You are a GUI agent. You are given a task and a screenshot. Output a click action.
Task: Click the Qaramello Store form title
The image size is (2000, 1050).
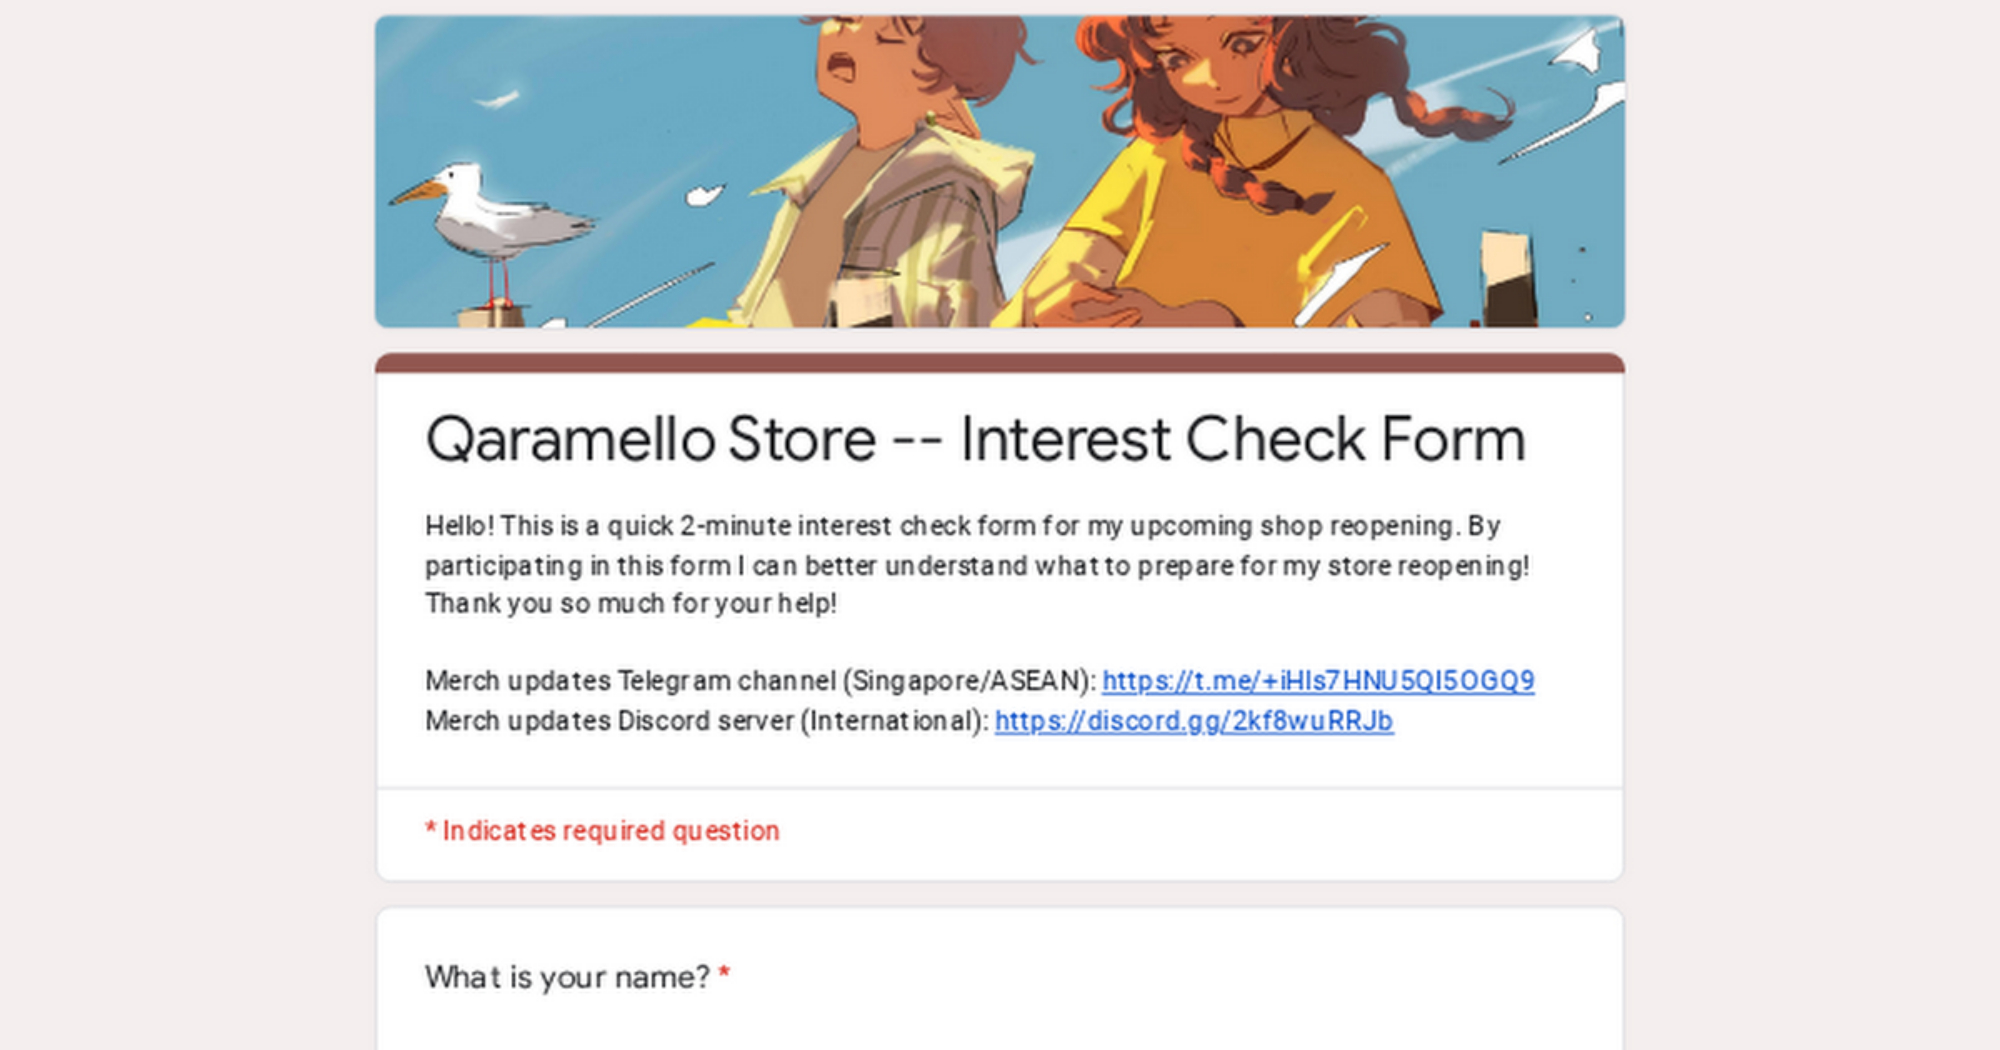point(975,439)
